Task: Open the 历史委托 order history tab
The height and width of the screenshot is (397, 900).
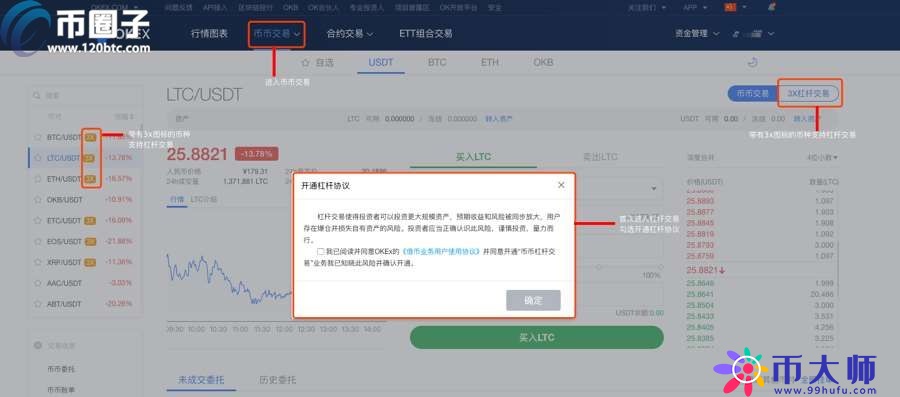Action: (x=278, y=380)
